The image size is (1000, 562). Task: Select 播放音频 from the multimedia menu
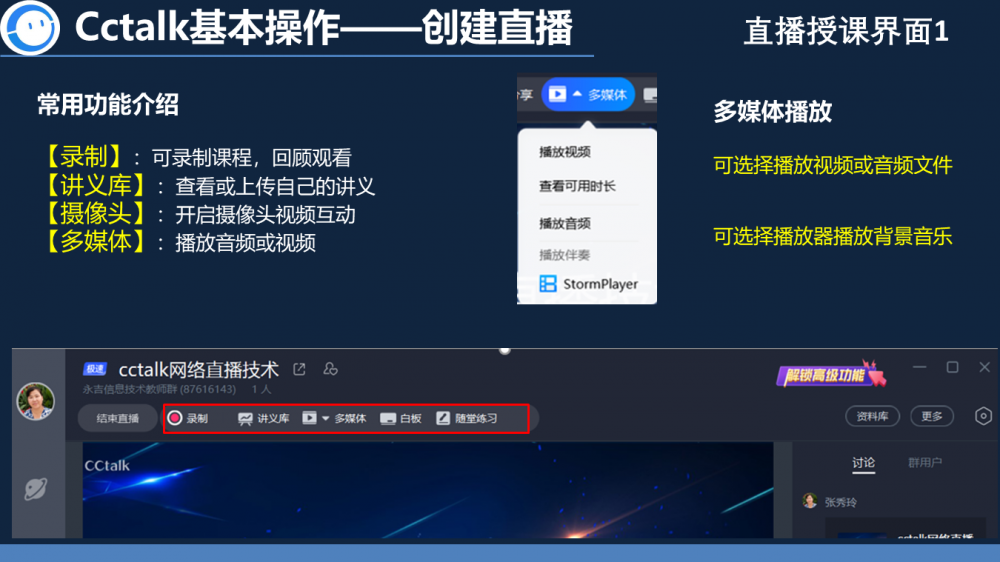click(565, 223)
